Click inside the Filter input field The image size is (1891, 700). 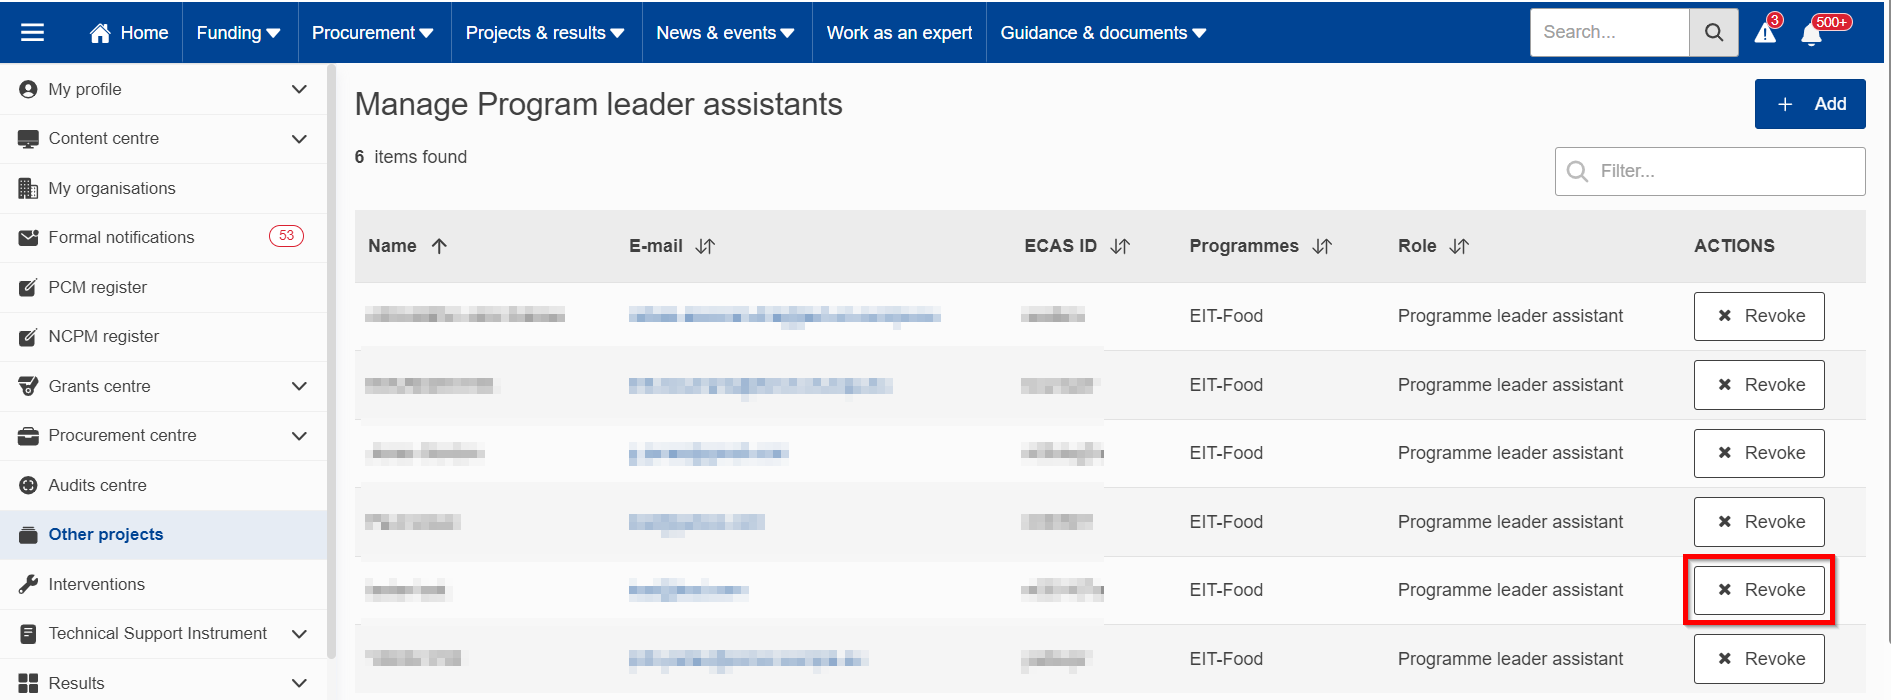tap(1710, 171)
